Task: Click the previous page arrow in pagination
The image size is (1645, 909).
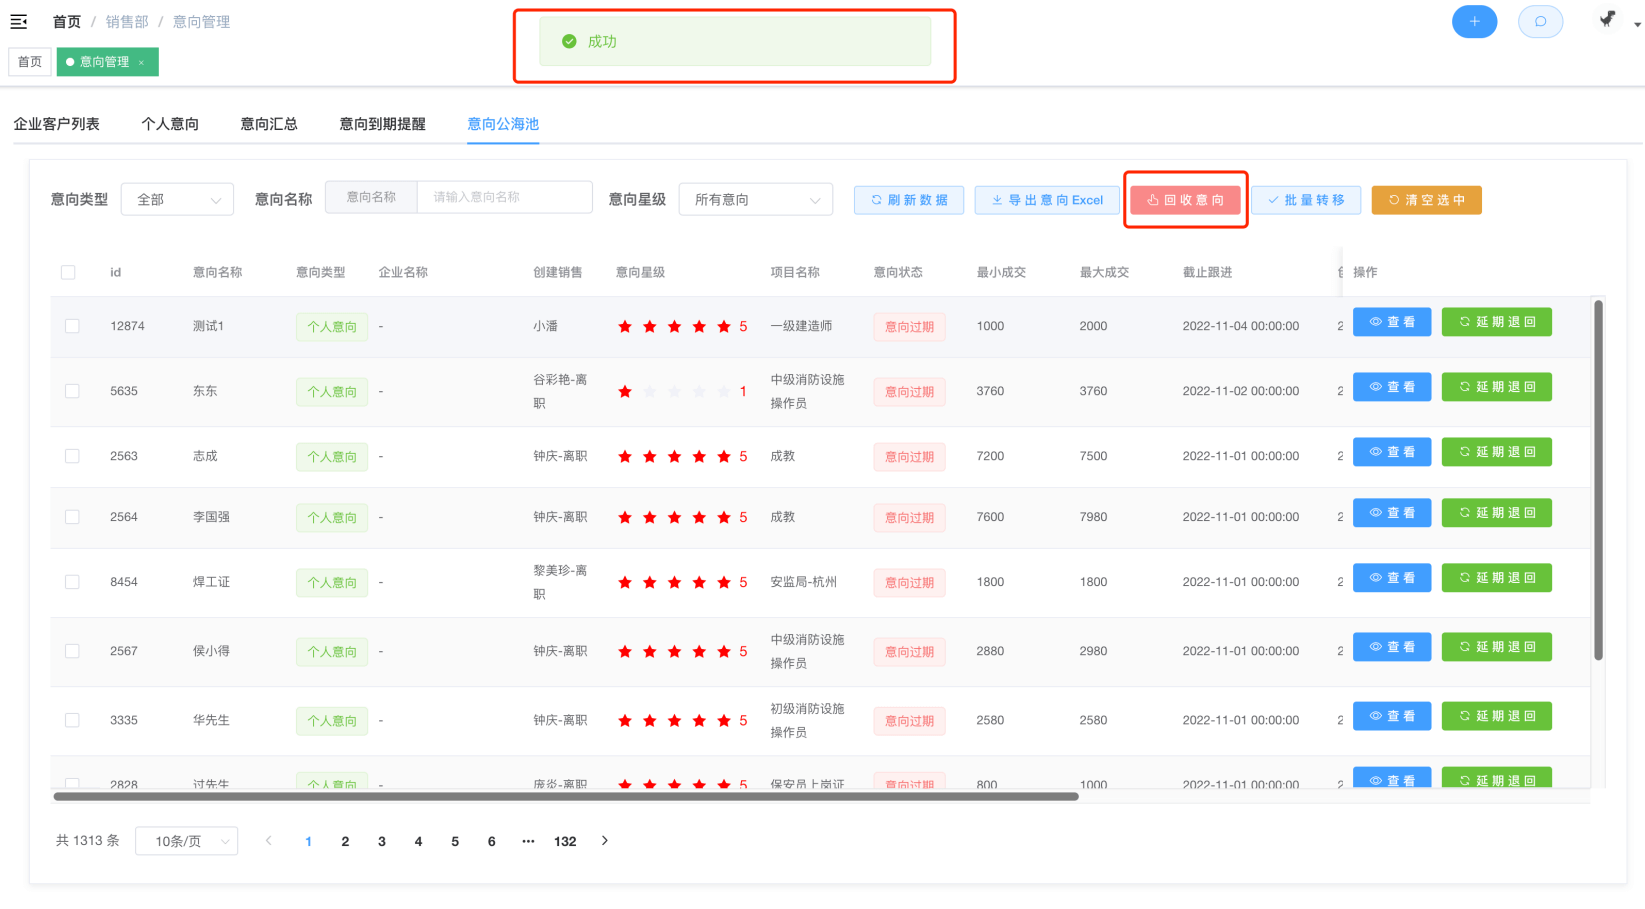Action: pos(268,841)
